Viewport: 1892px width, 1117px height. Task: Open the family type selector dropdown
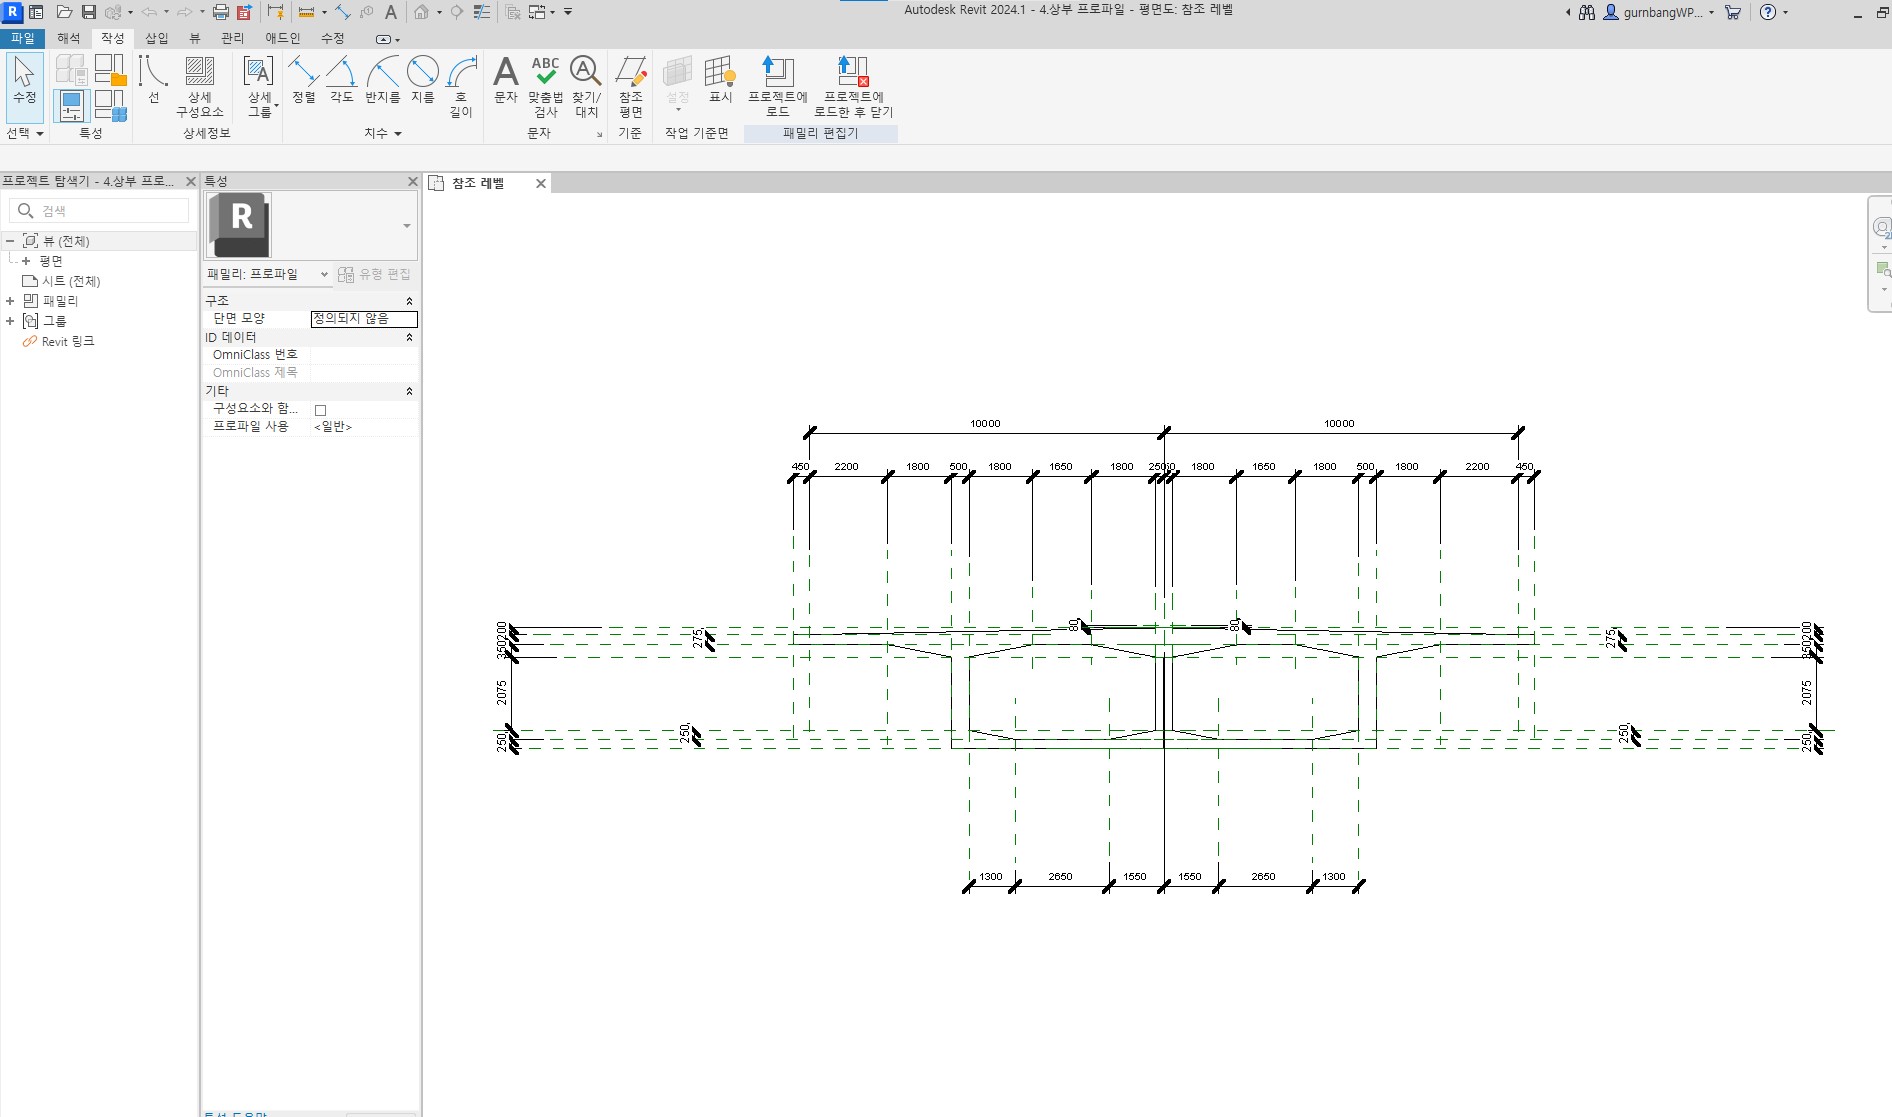tap(406, 226)
